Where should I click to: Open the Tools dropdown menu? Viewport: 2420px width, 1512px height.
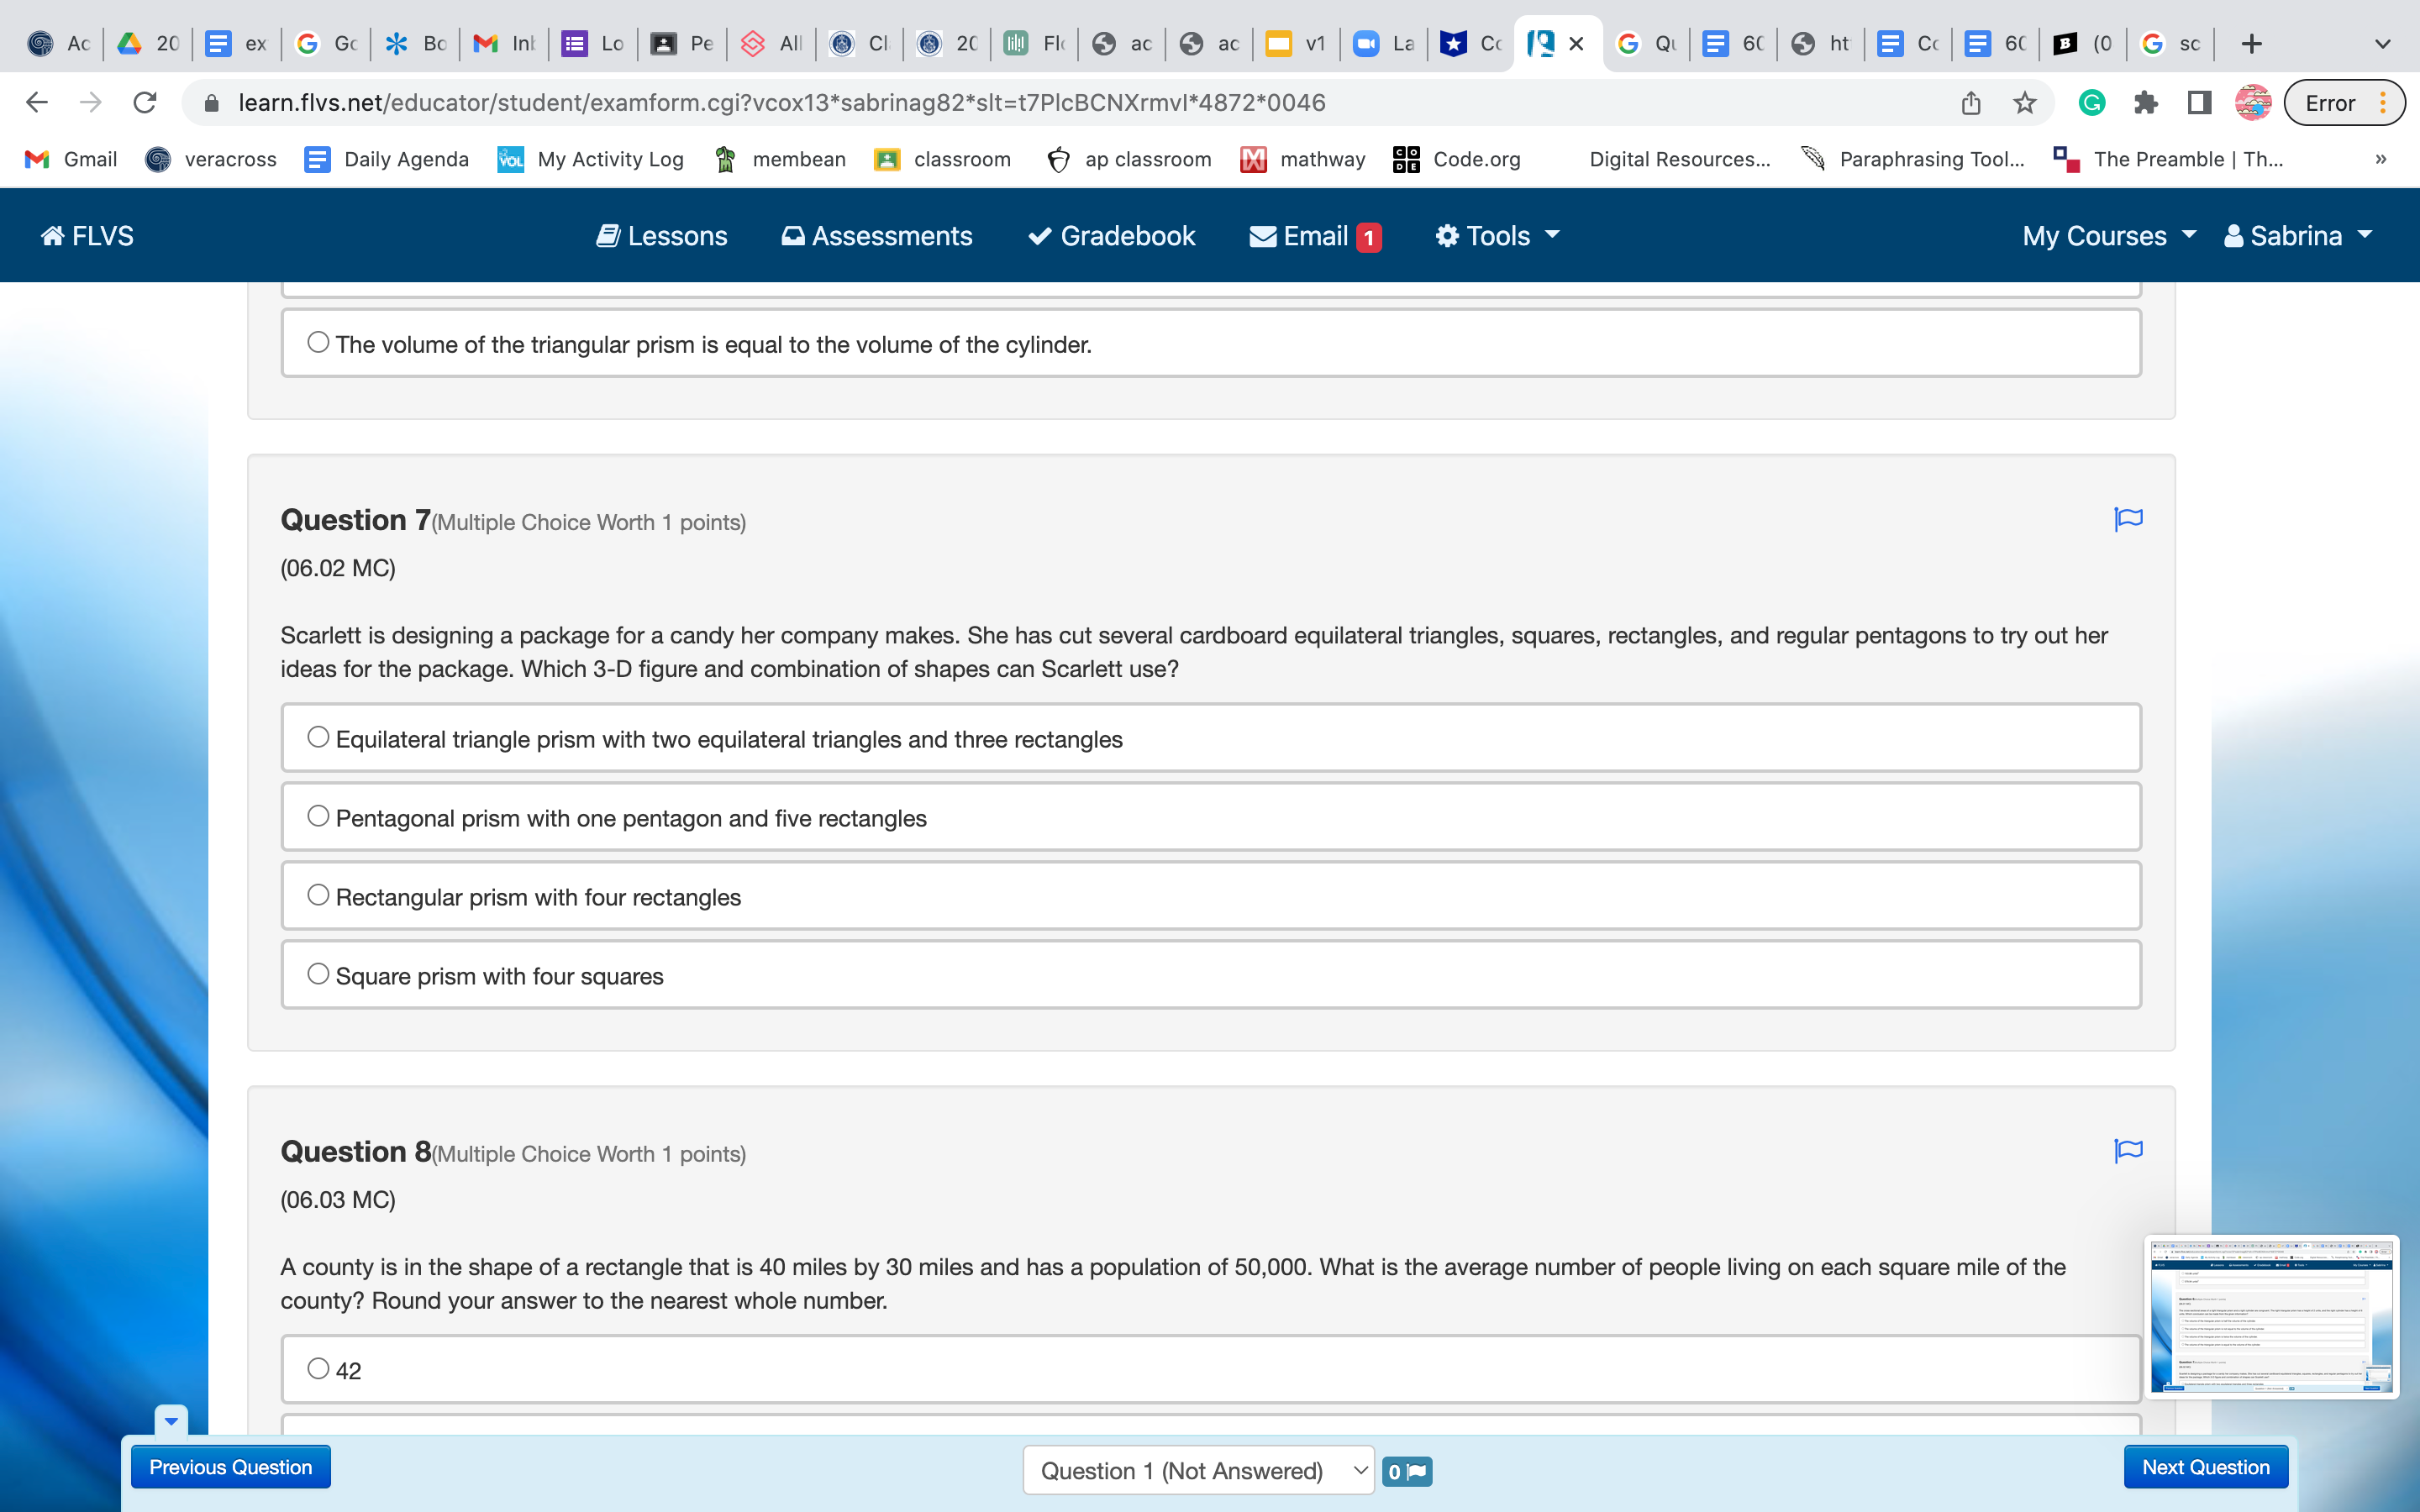pyautogui.click(x=1497, y=236)
